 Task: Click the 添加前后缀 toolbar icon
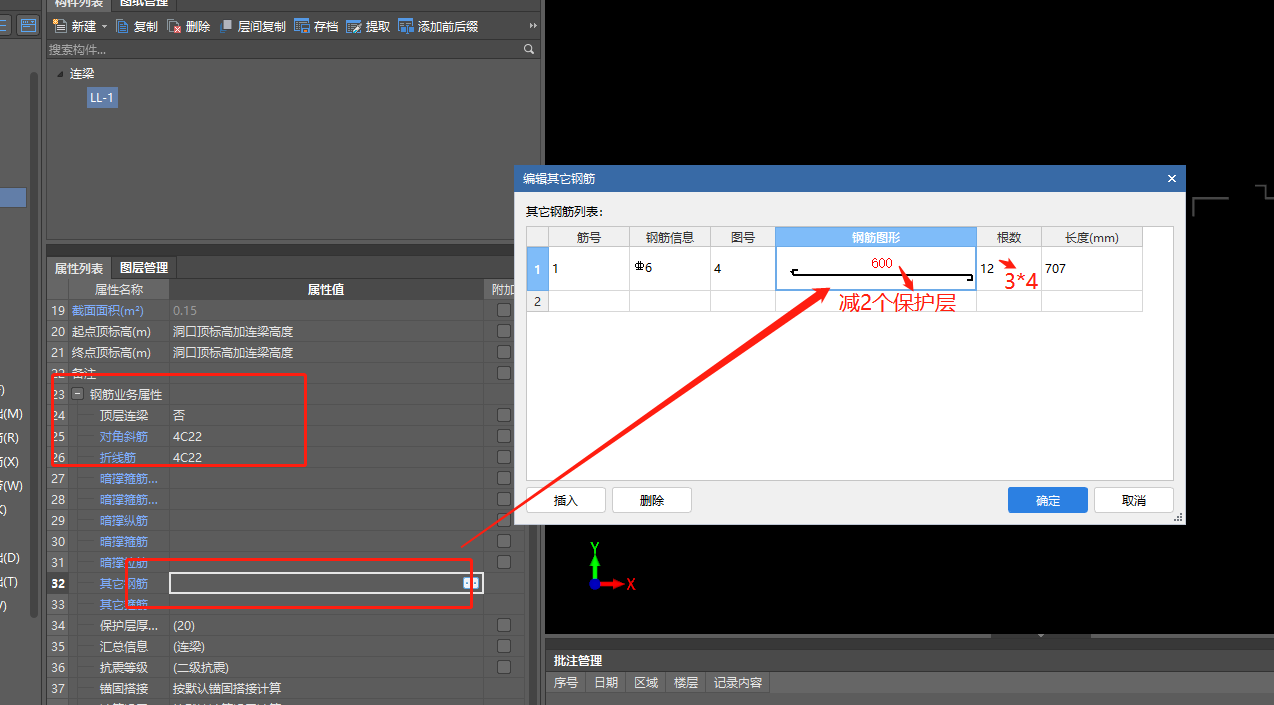point(405,27)
